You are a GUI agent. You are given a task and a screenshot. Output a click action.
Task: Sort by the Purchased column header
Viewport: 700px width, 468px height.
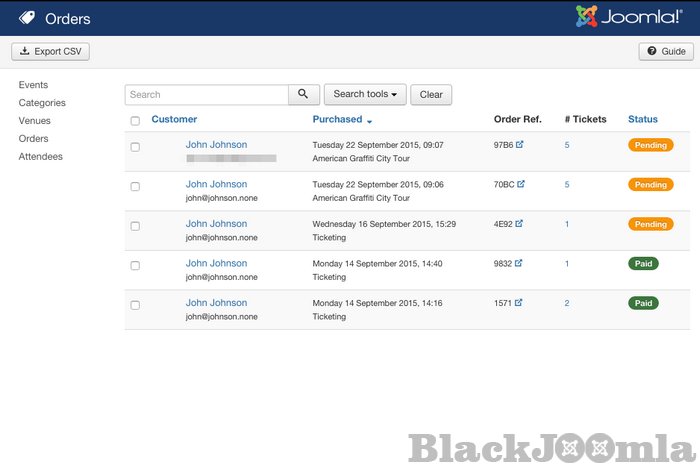(337, 120)
